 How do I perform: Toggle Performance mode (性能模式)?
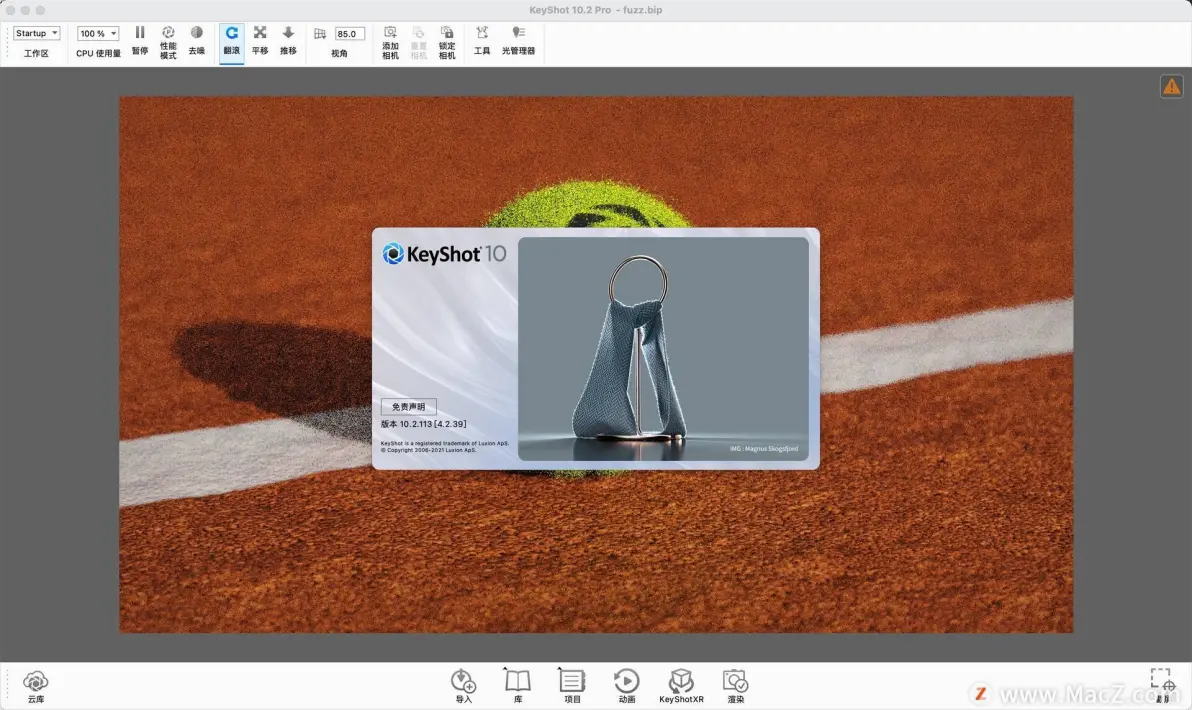pos(168,42)
